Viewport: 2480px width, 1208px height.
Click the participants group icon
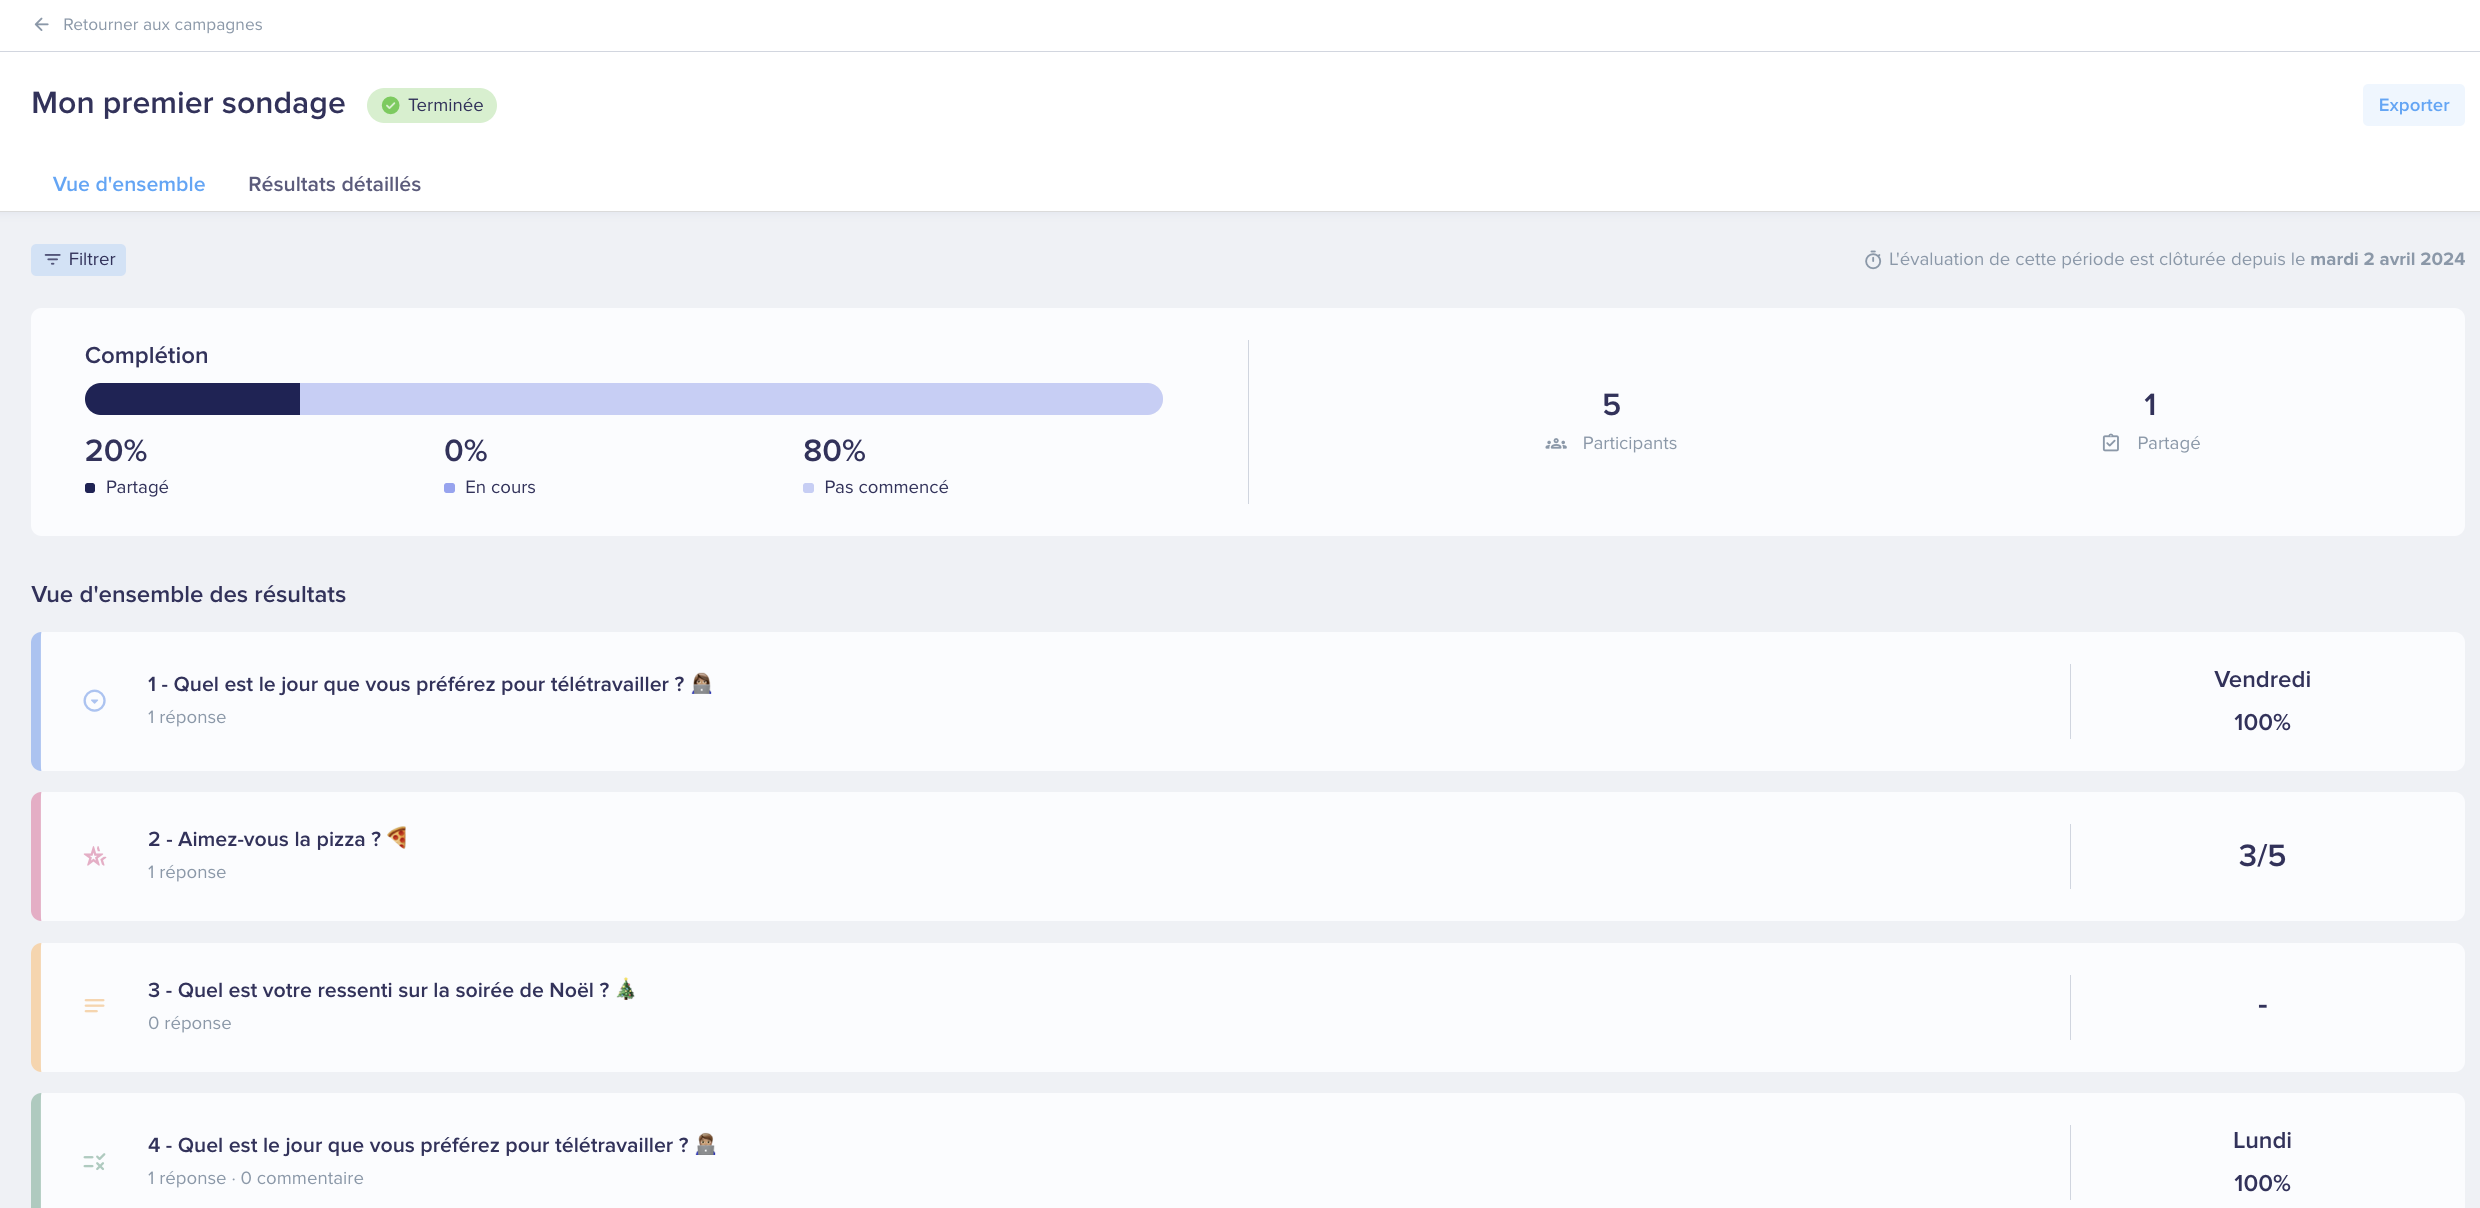(1556, 444)
